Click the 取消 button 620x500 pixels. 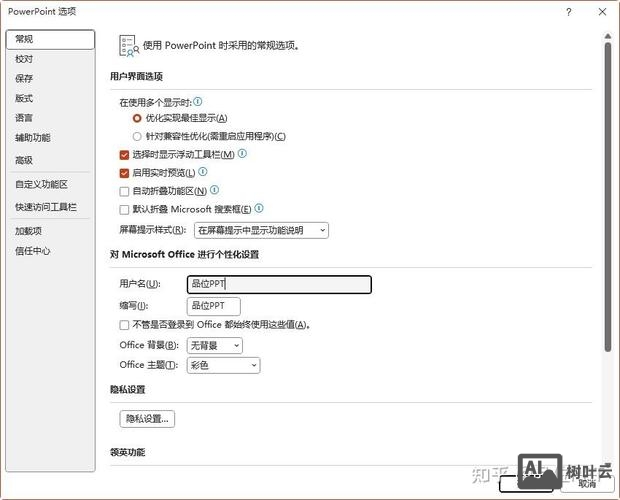[587, 484]
